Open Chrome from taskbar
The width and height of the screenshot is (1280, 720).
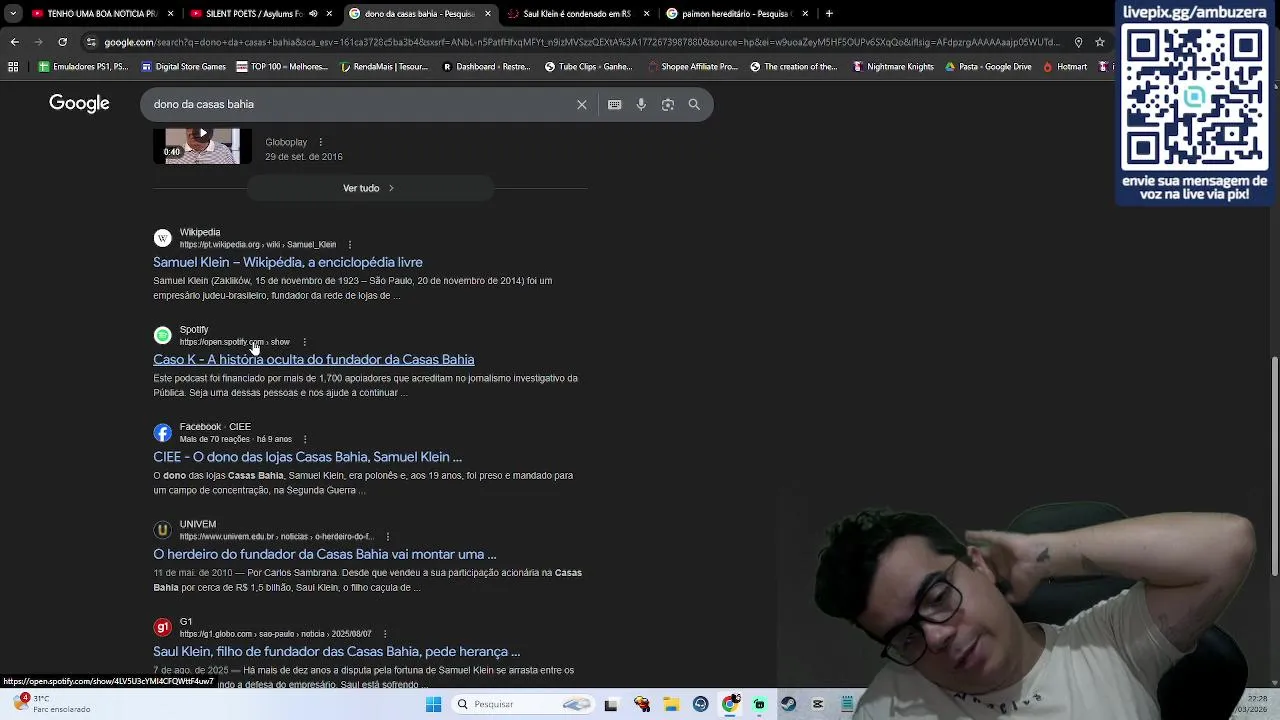(x=730, y=704)
